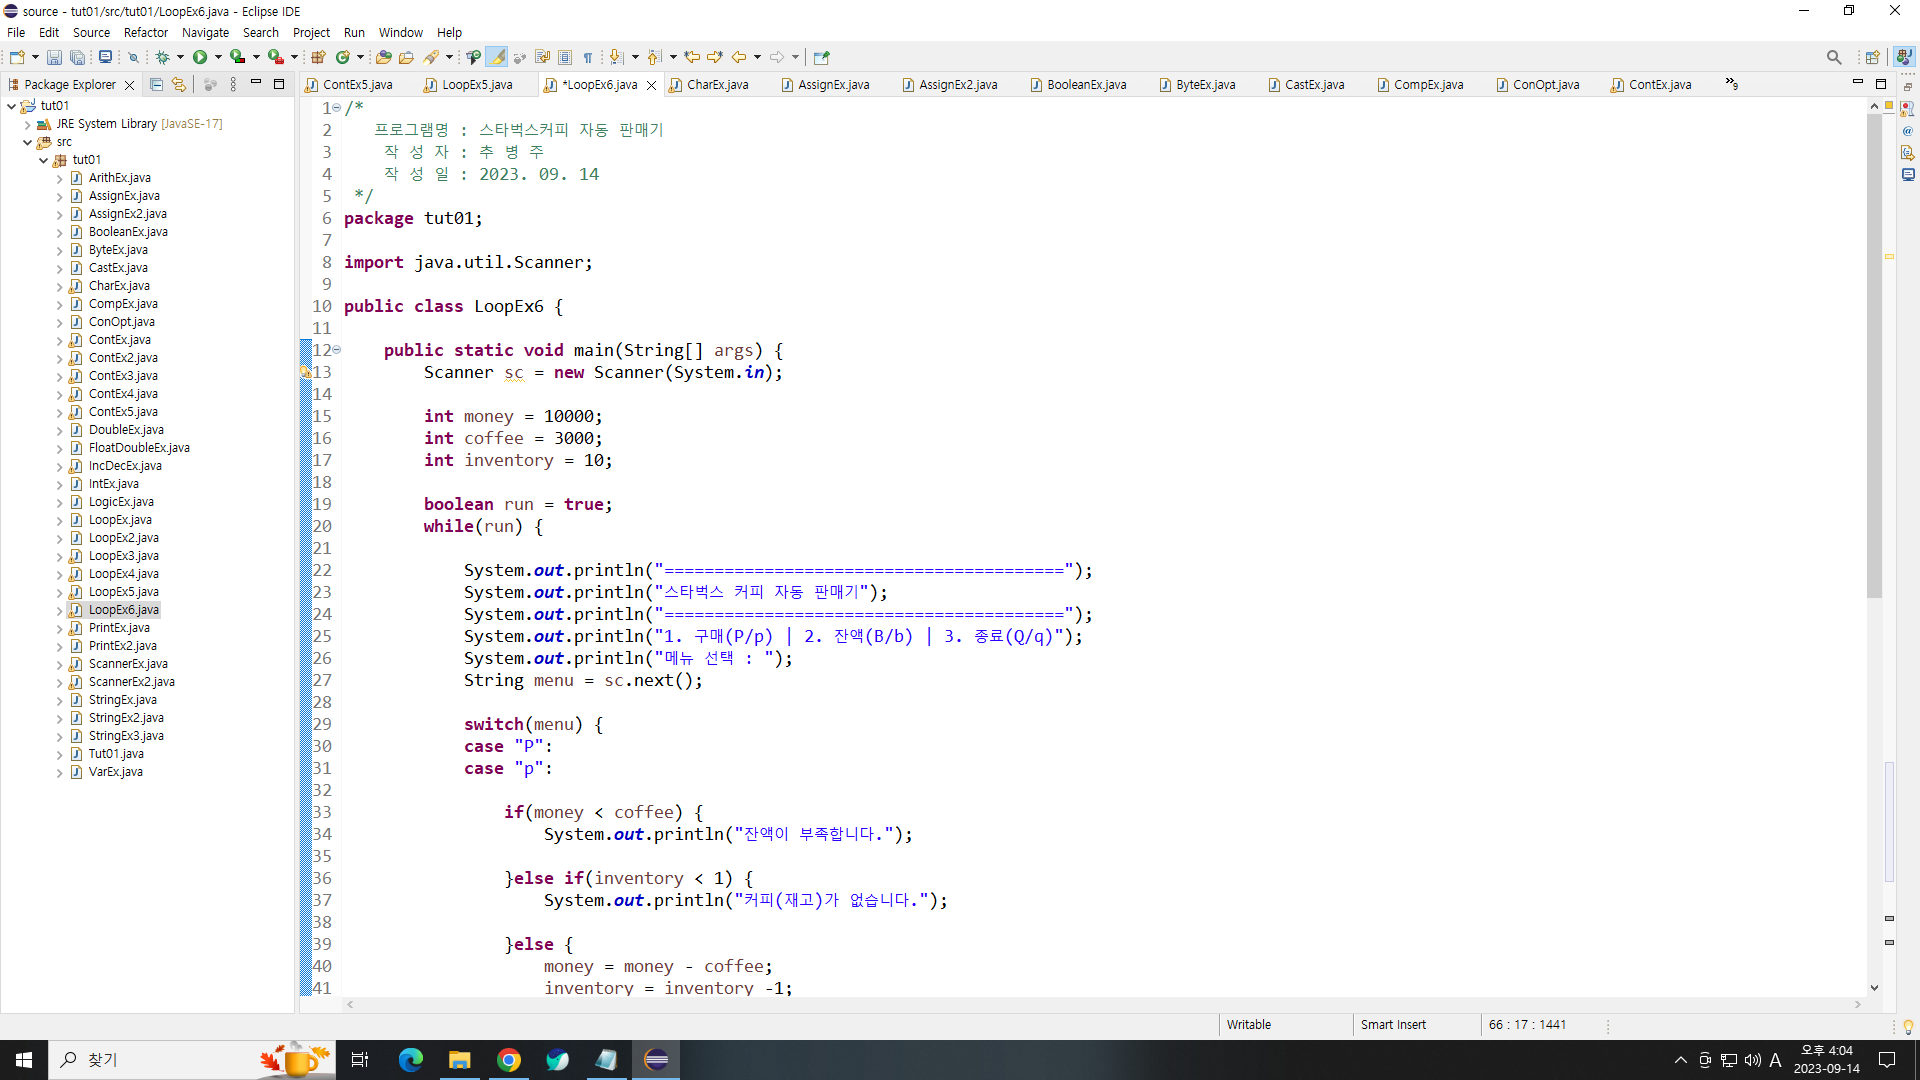Expand JRE System Library node
This screenshot has width=1920, height=1080.
pyautogui.click(x=28, y=125)
